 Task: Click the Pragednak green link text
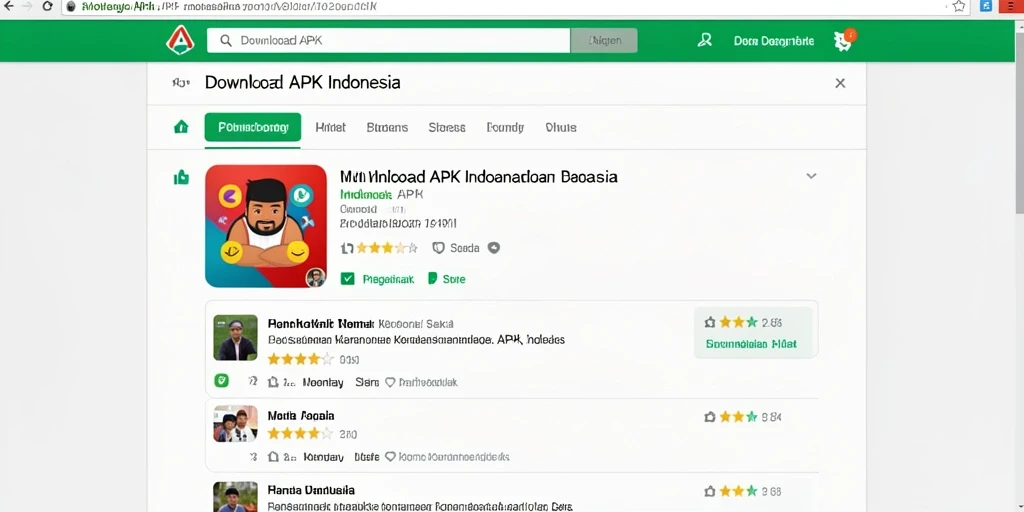tap(388, 279)
